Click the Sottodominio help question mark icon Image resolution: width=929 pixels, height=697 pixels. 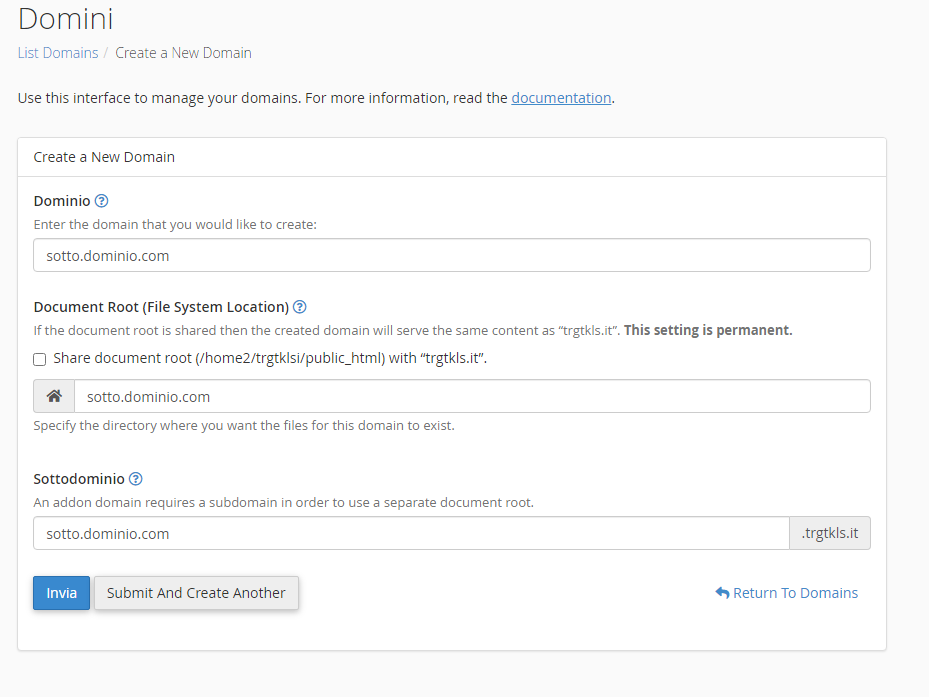[136, 479]
